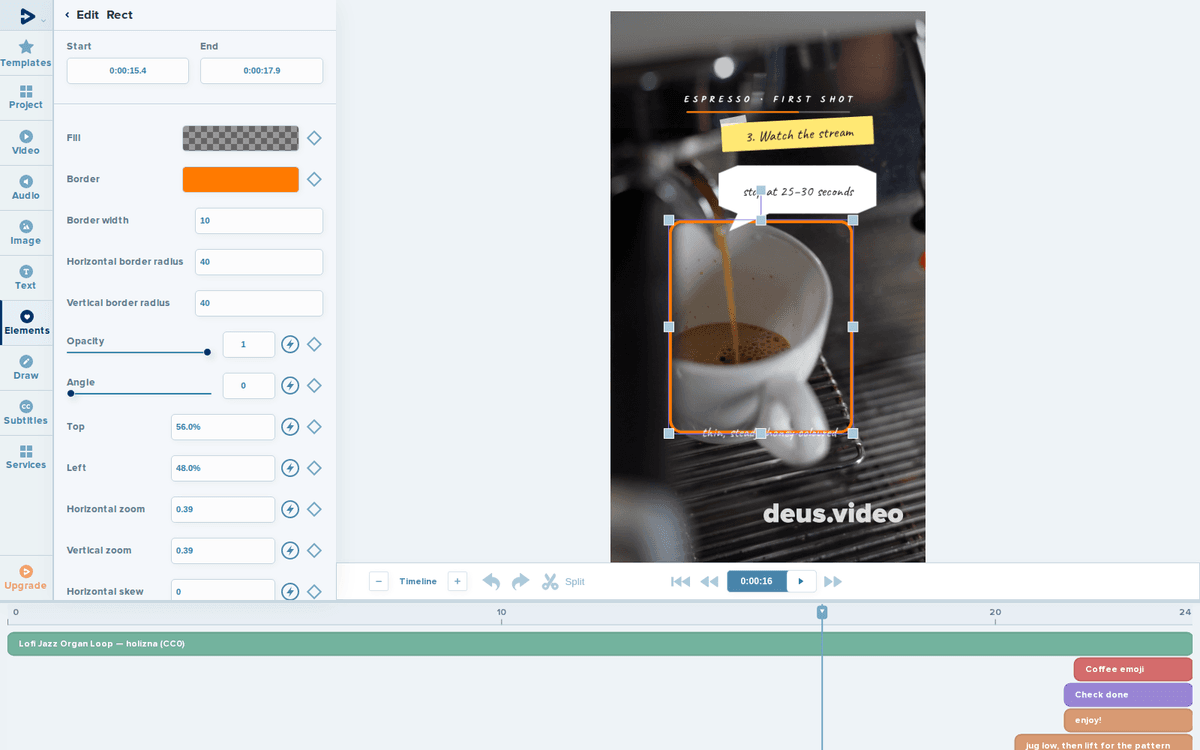1200x750 pixels.
Task: Toggle keyframe diamond for Top
Action: coord(314,427)
